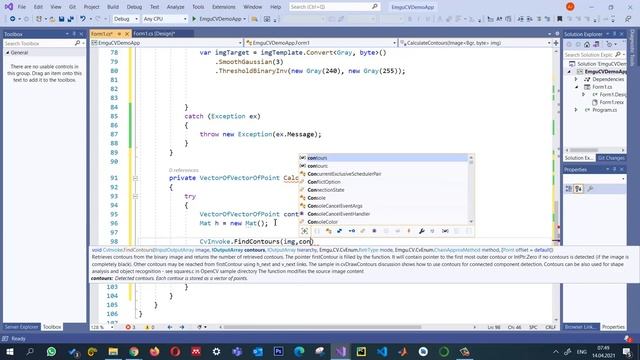This screenshot has height=360, width=640.
Task: Click the split editor plus icon
Action: pos(556,42)
